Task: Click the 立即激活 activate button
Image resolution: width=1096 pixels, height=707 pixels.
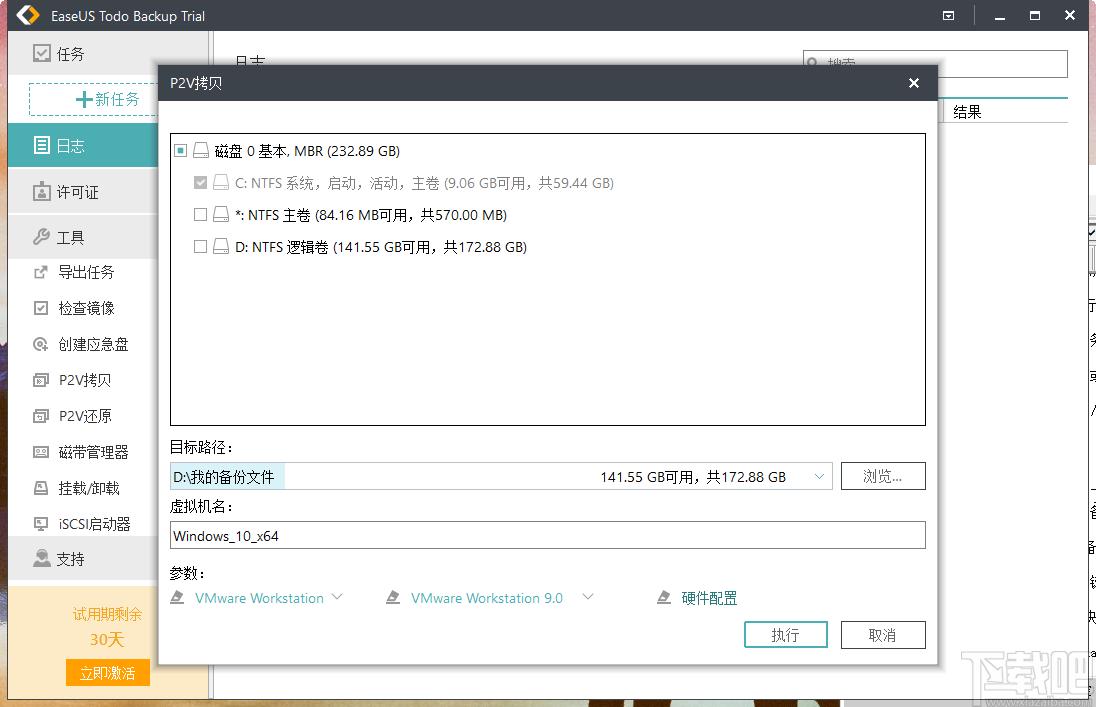Action: [108, 673]
